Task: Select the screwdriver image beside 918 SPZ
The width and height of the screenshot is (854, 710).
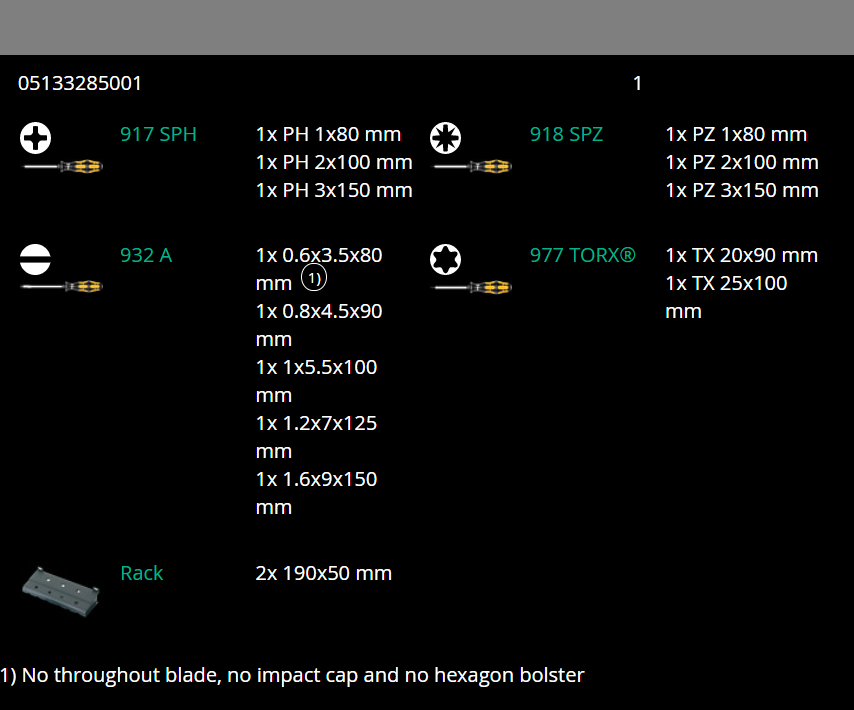Action: 472,166
